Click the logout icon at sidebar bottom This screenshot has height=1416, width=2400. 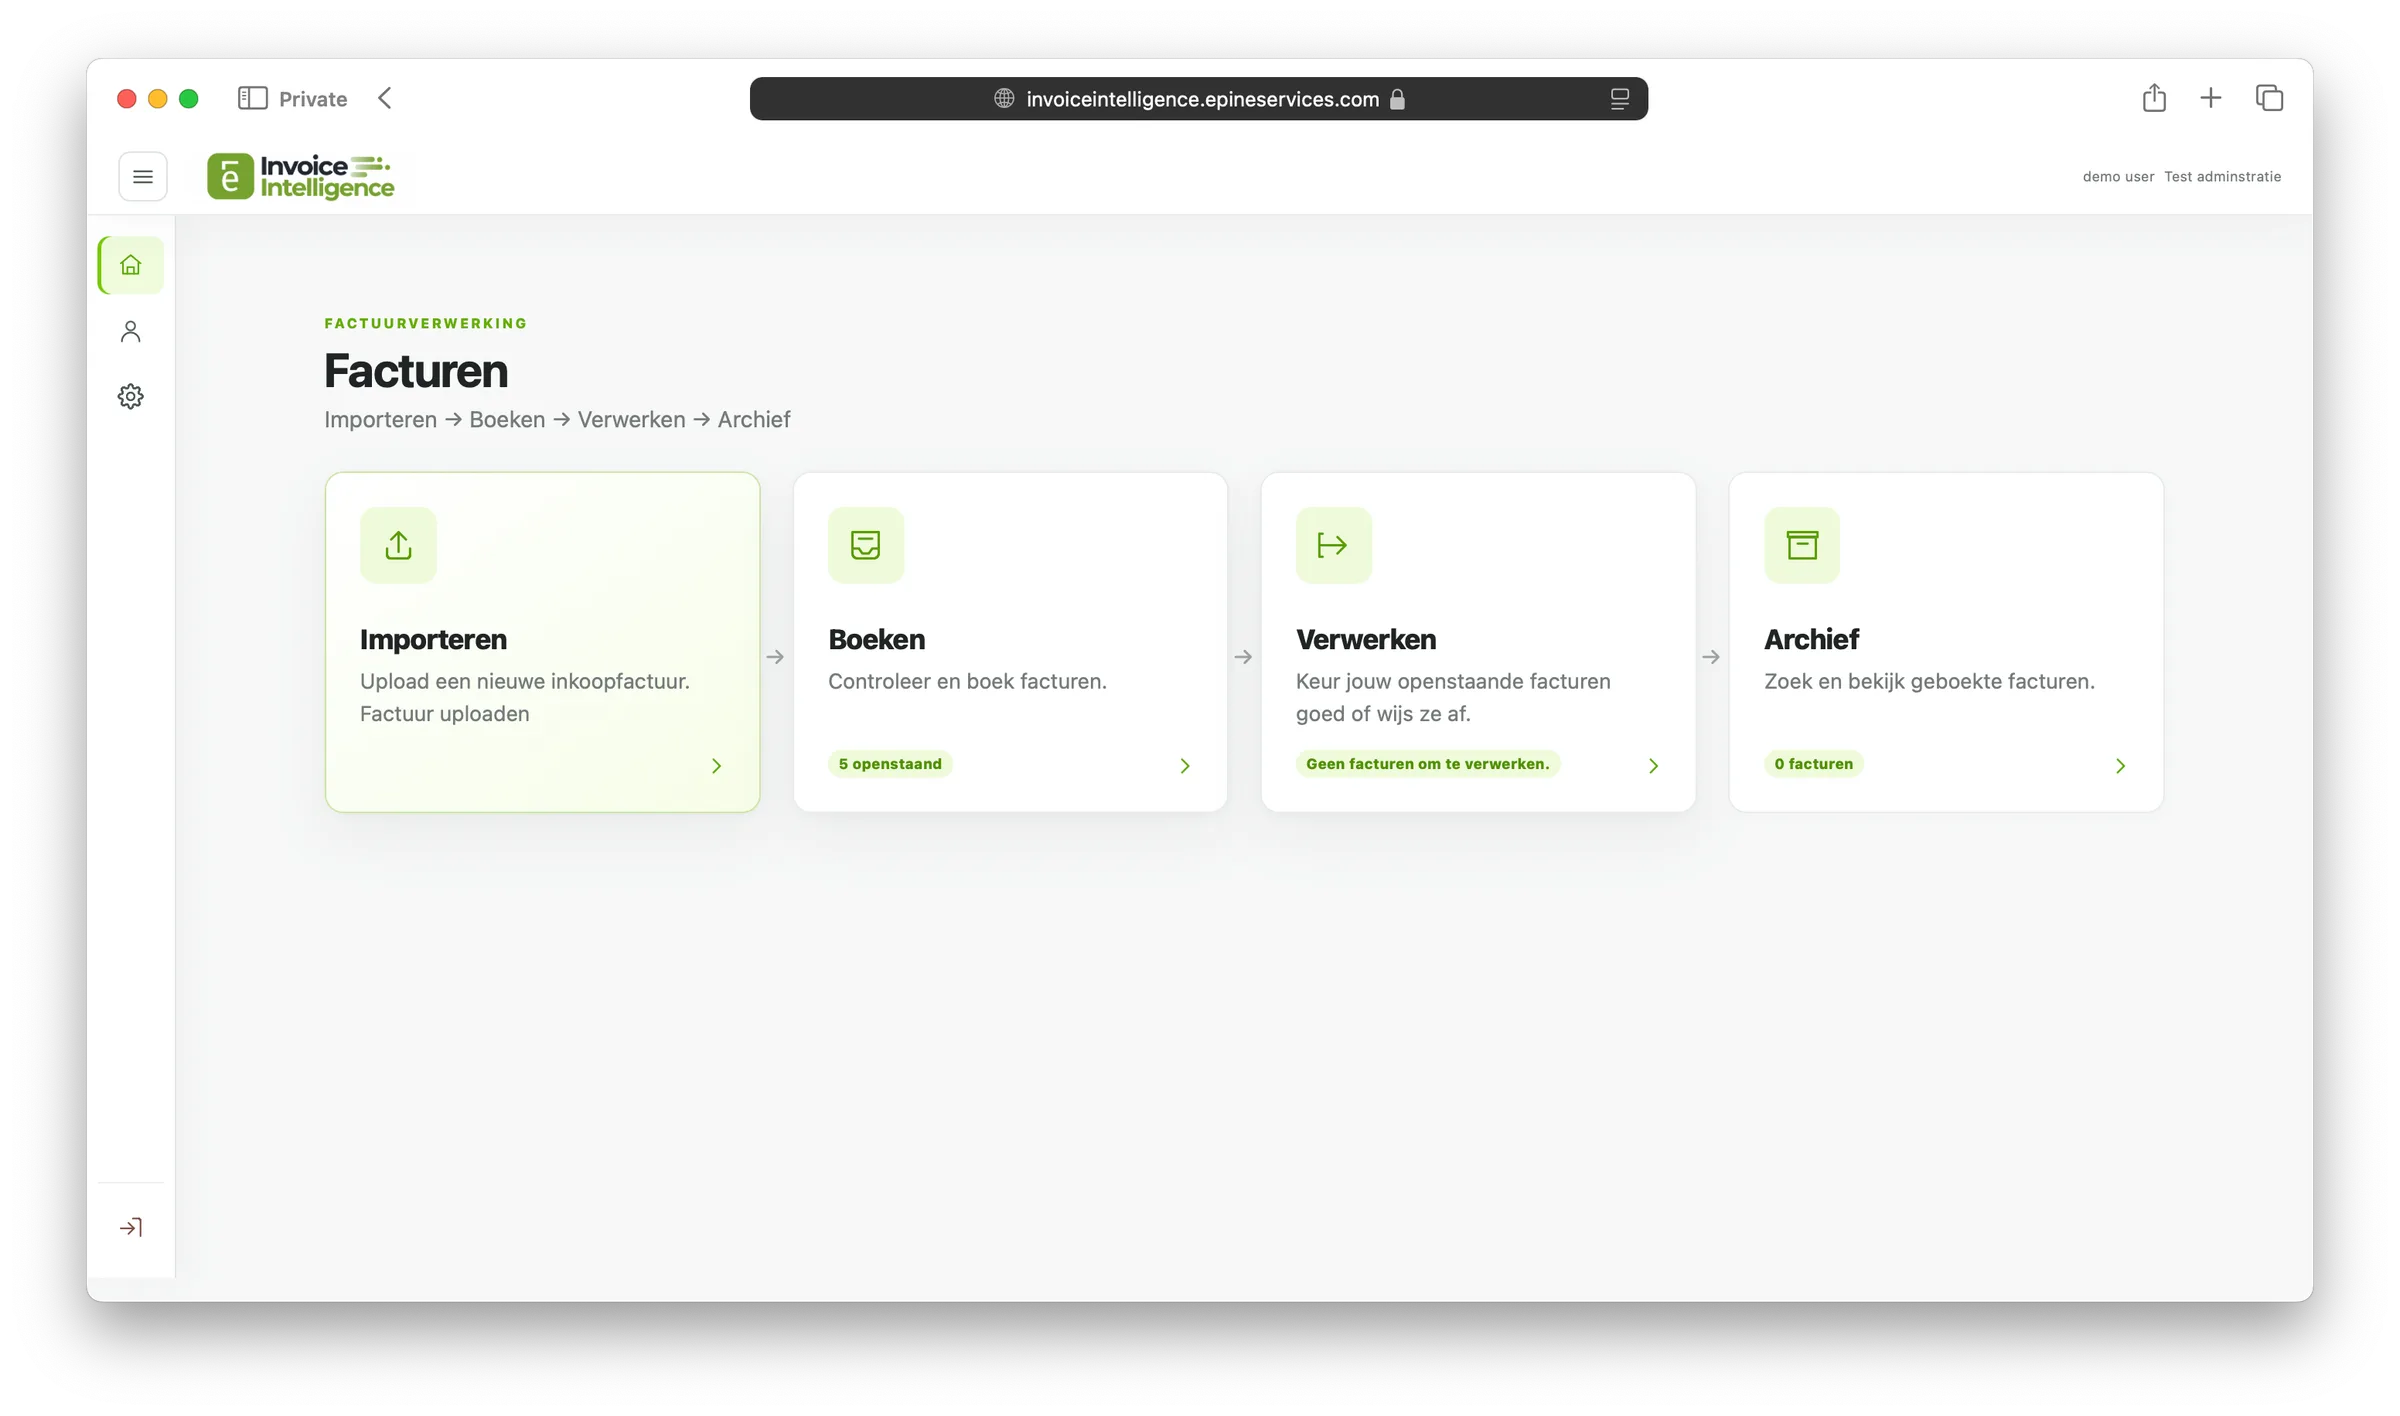[x=131, y=1227]
